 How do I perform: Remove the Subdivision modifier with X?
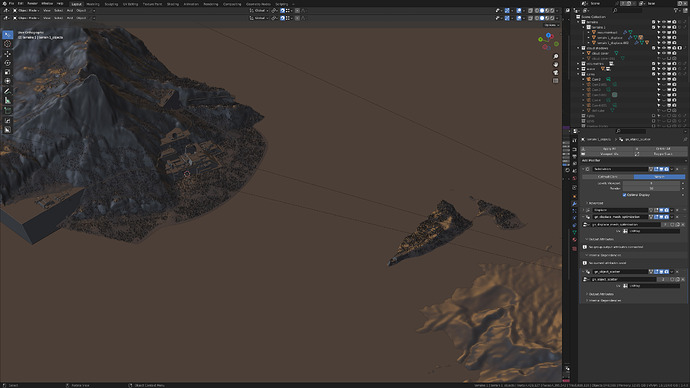pos(678,169)
